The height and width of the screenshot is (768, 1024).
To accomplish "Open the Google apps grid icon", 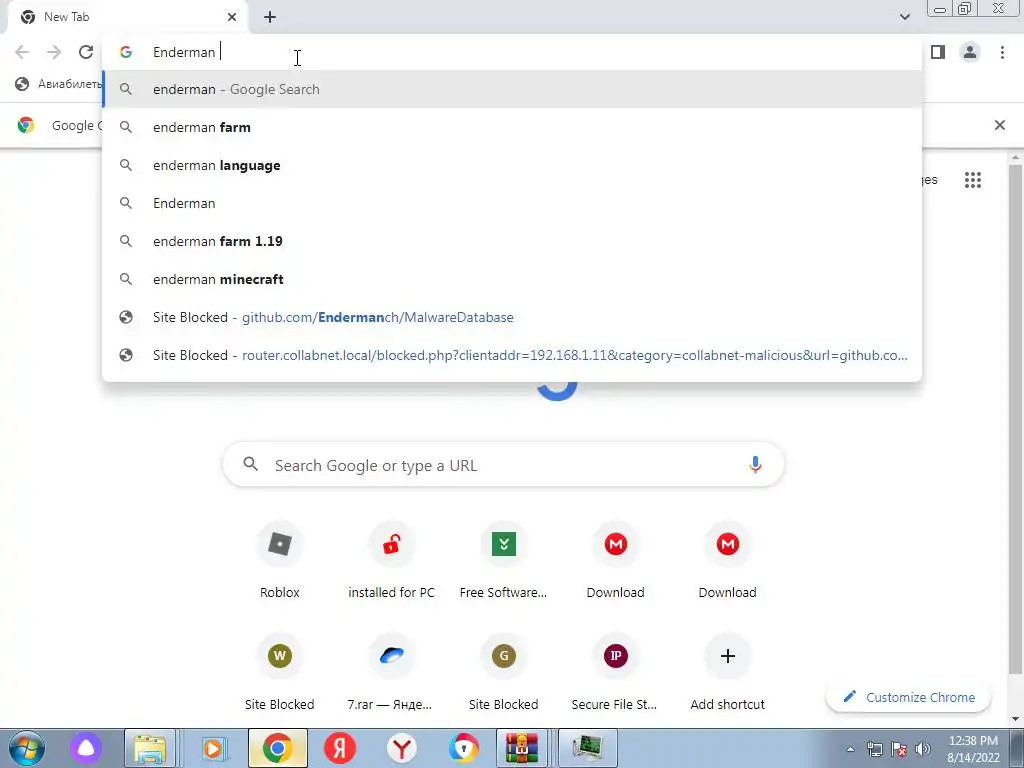I will pos(972,180).
